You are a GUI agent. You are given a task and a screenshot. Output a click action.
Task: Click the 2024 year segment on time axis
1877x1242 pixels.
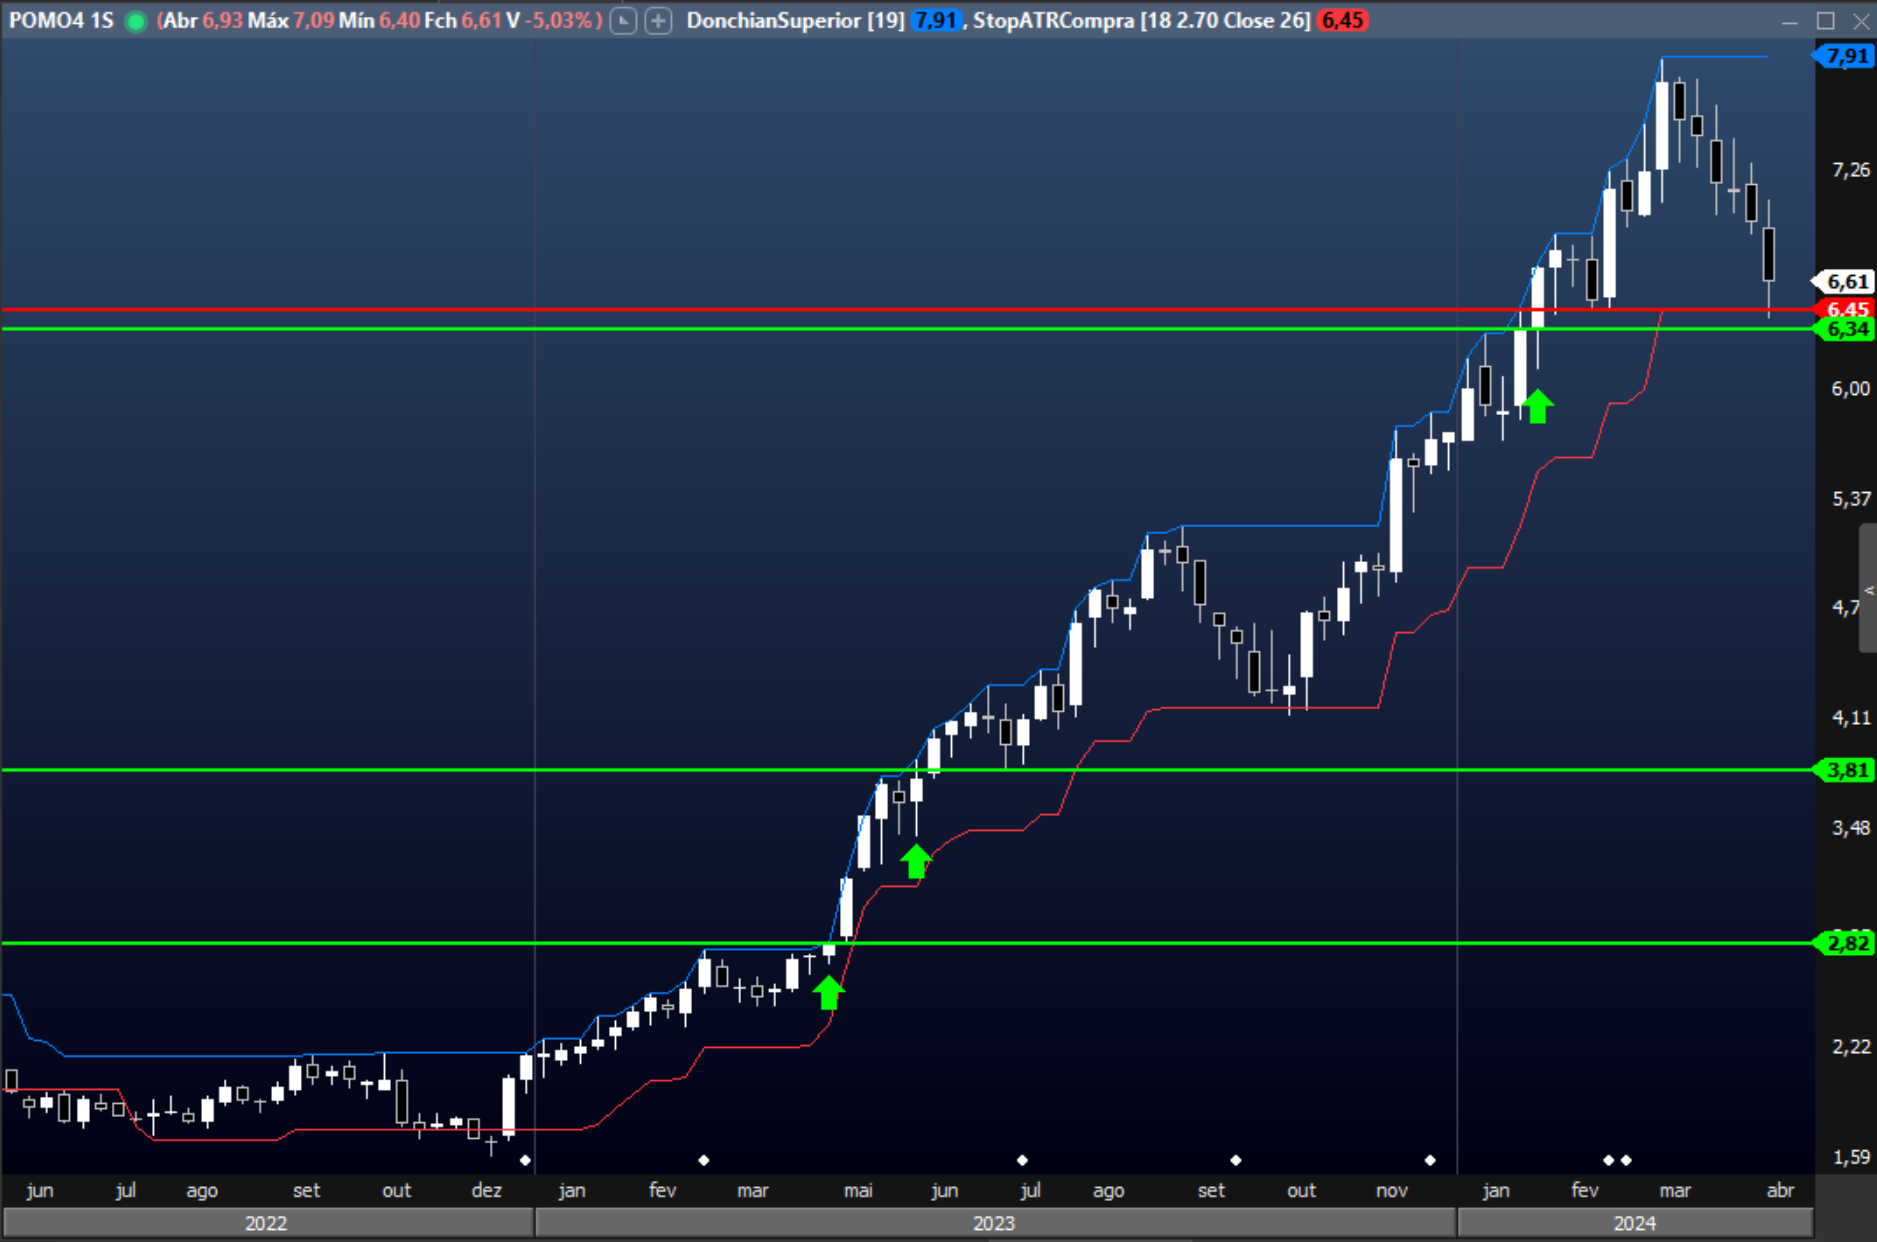coord(1634,1223)
